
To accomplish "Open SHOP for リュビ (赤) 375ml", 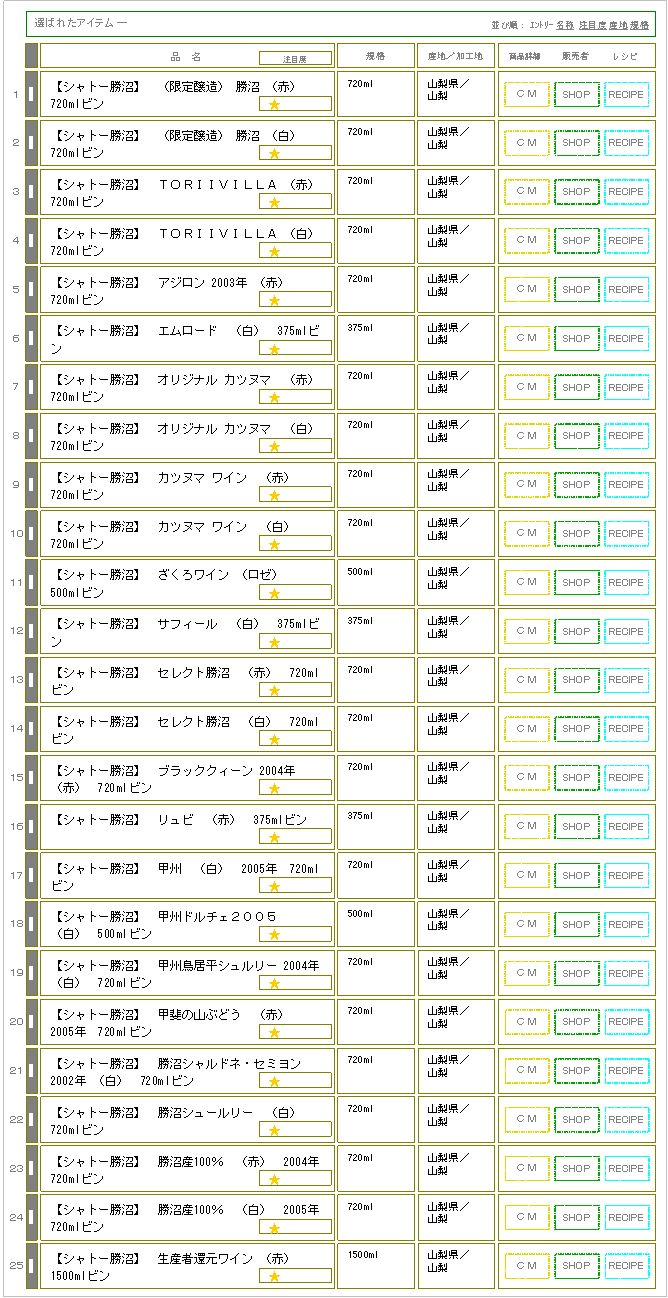I will click(577, 826).
